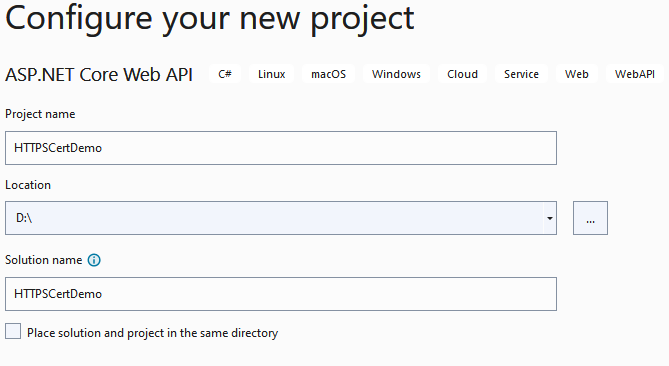This screenshot has height=366, width=669.
Task: Click the Location label
Action: (x=28, y=185)
